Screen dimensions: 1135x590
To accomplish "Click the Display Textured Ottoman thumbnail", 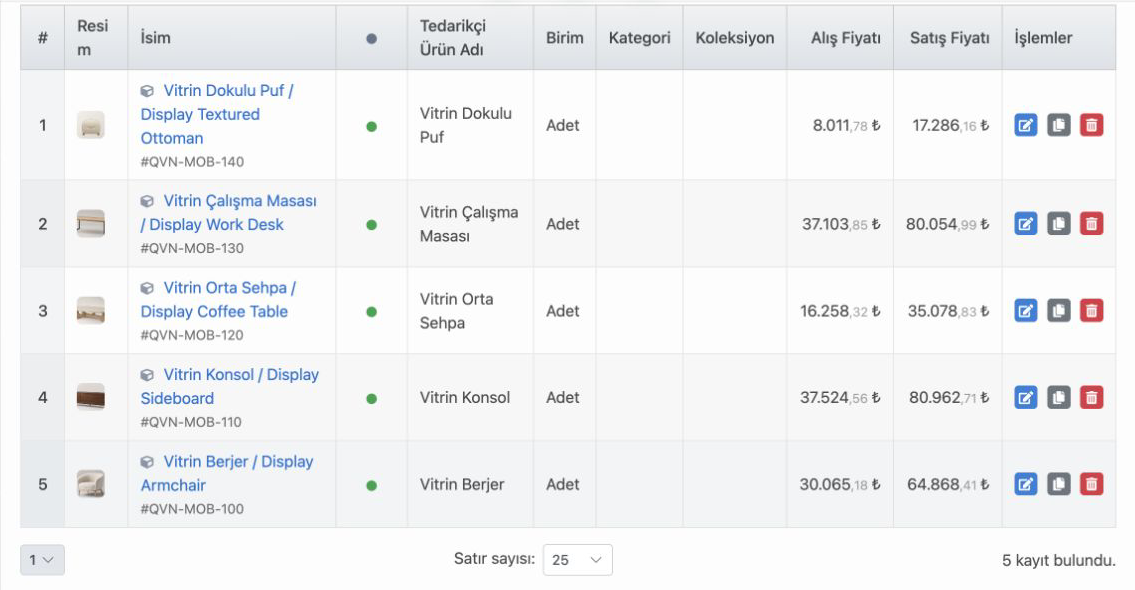I will (x=90, y=125).
